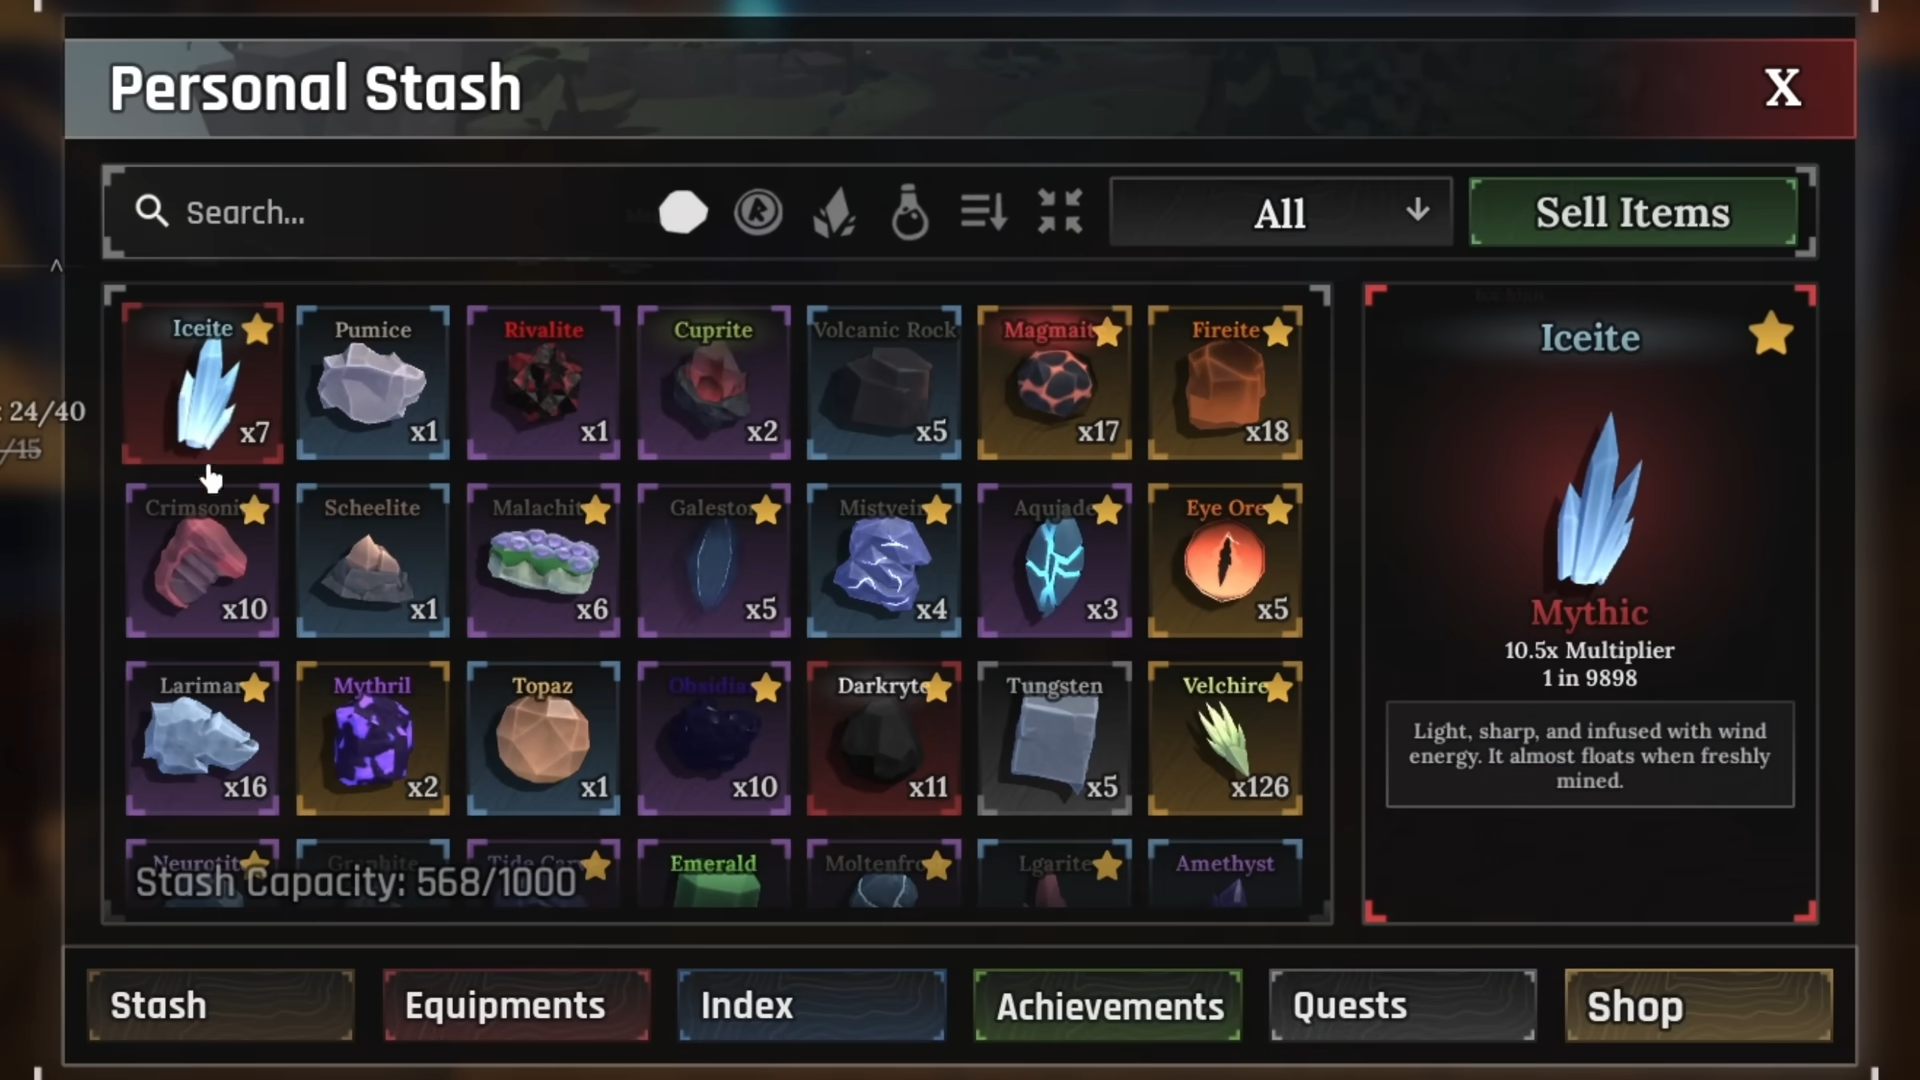Screen dimensions: 1920x1080
Task: Toggle favorite star on Fireite slot
Action: coord(1278,332)
